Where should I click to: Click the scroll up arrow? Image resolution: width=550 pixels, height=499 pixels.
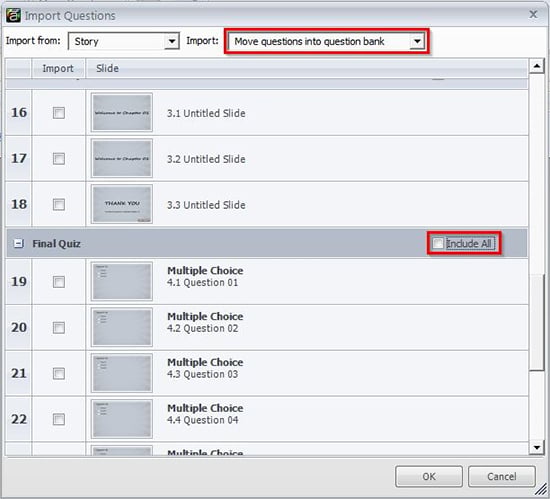point(536,66)
